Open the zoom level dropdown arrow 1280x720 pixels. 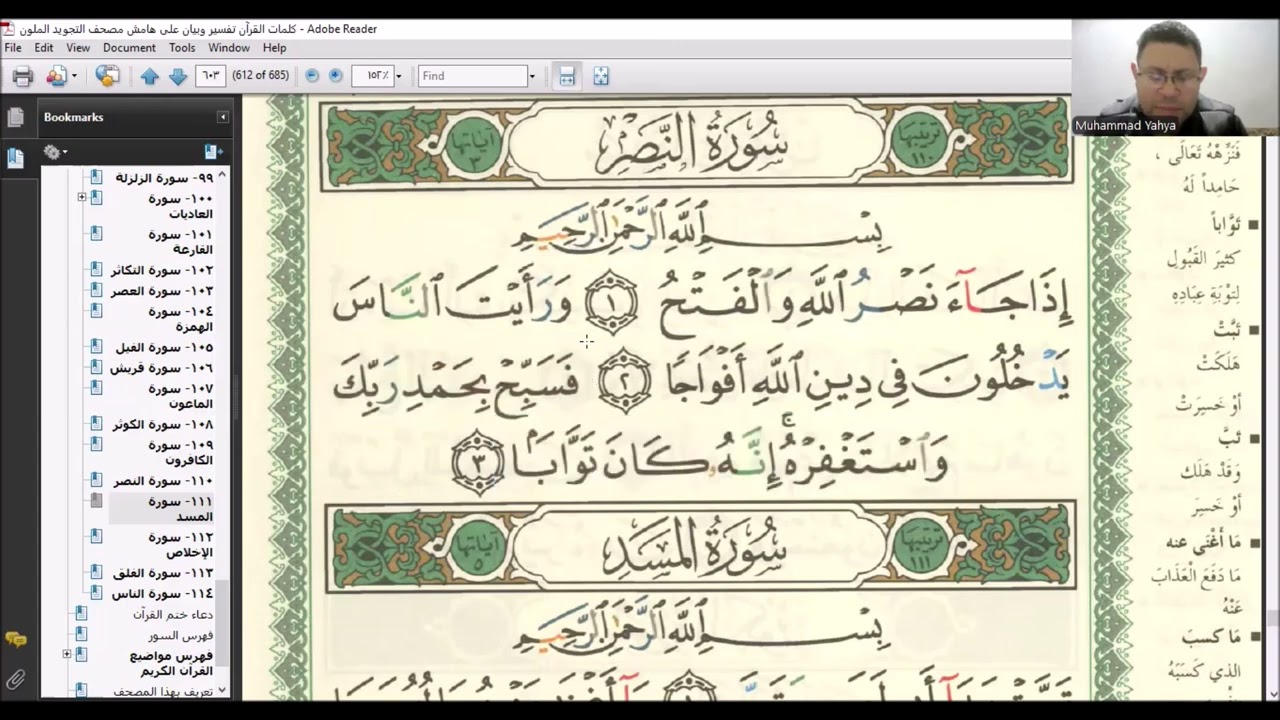[398, 76]
